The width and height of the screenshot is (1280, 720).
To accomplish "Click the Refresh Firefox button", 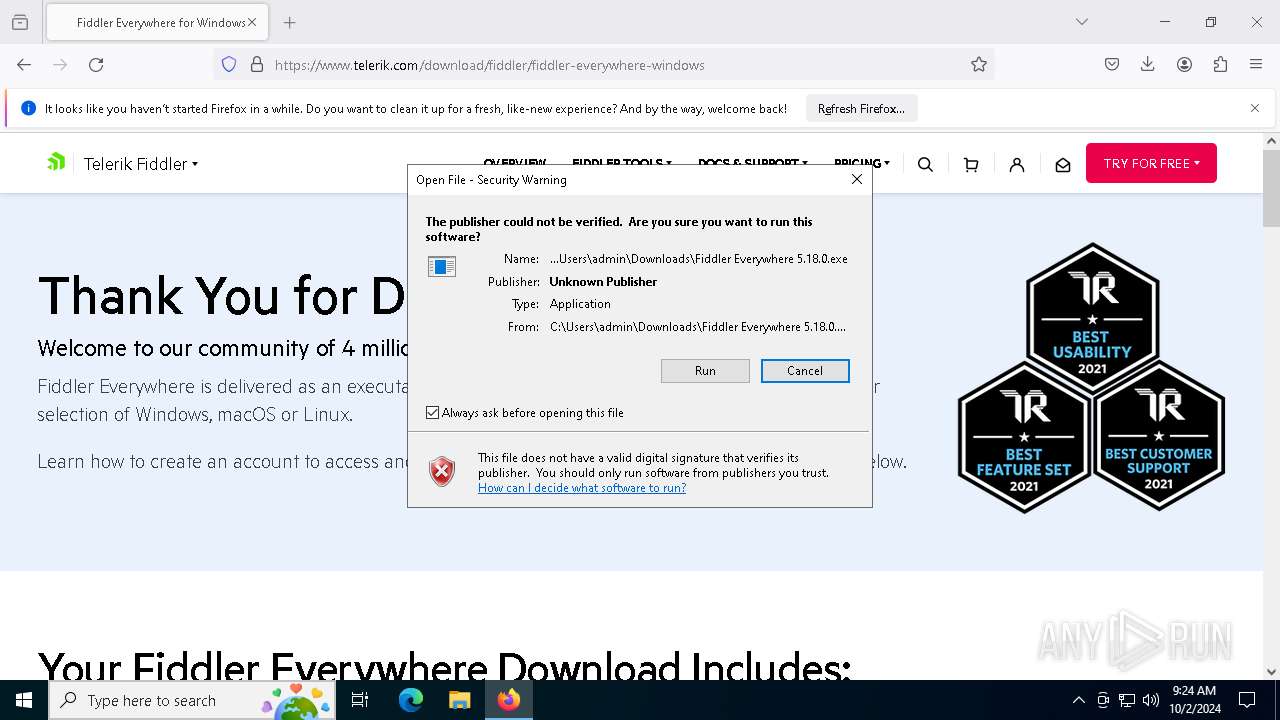I will coord(861,108).
